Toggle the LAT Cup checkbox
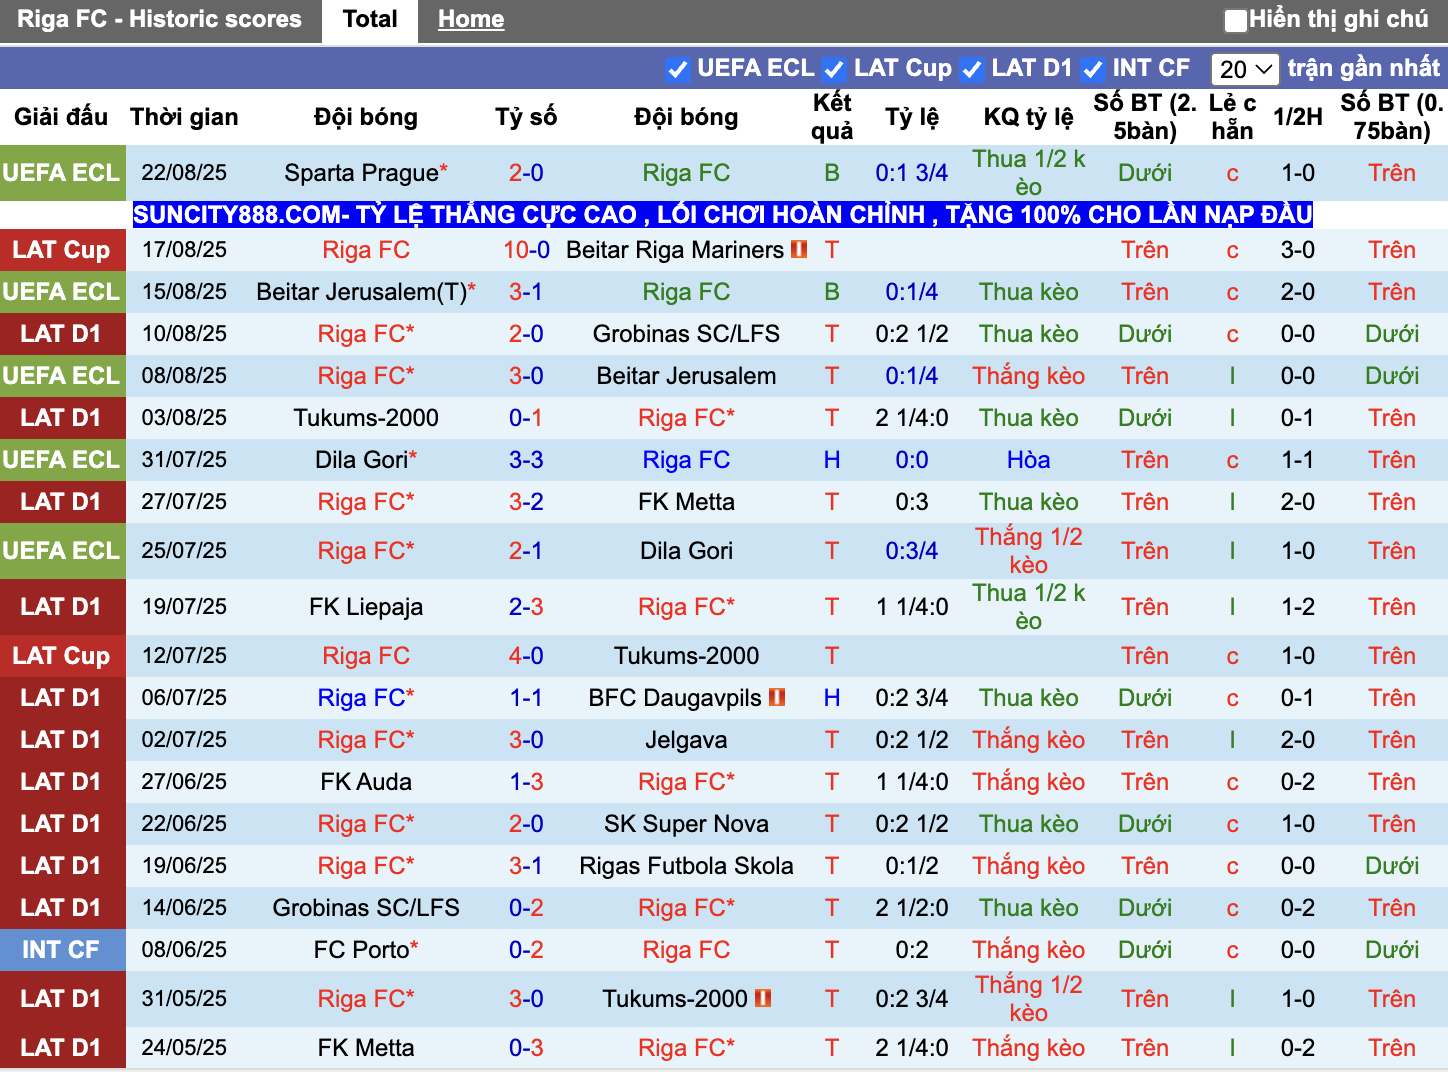Viewport: 1448px width, 1072px height. (834, 69)
